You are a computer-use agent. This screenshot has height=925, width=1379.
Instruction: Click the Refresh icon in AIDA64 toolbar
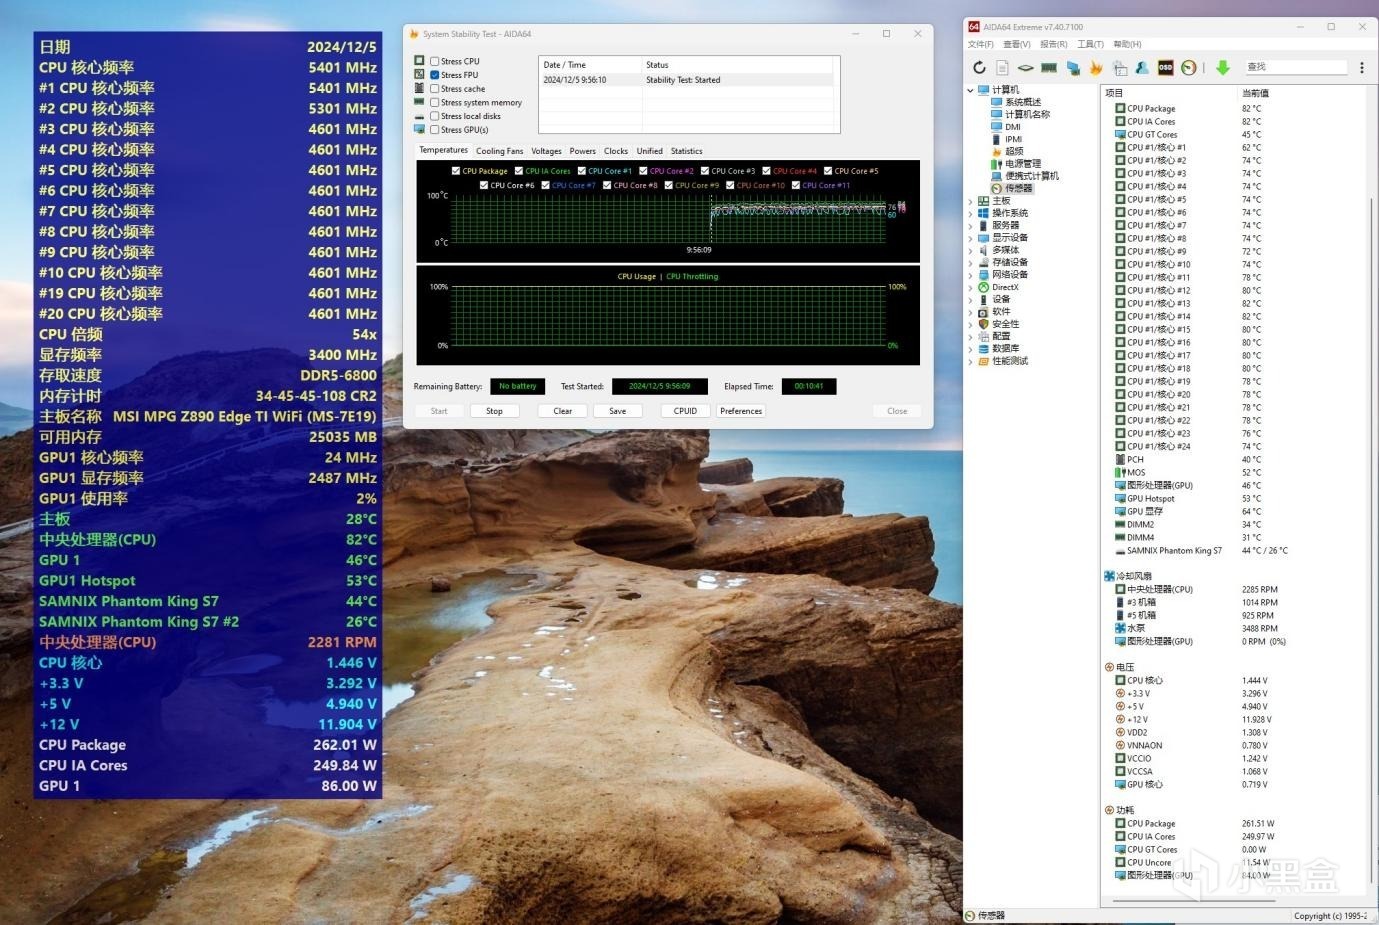pyautogui.click(x=979, y=68)
